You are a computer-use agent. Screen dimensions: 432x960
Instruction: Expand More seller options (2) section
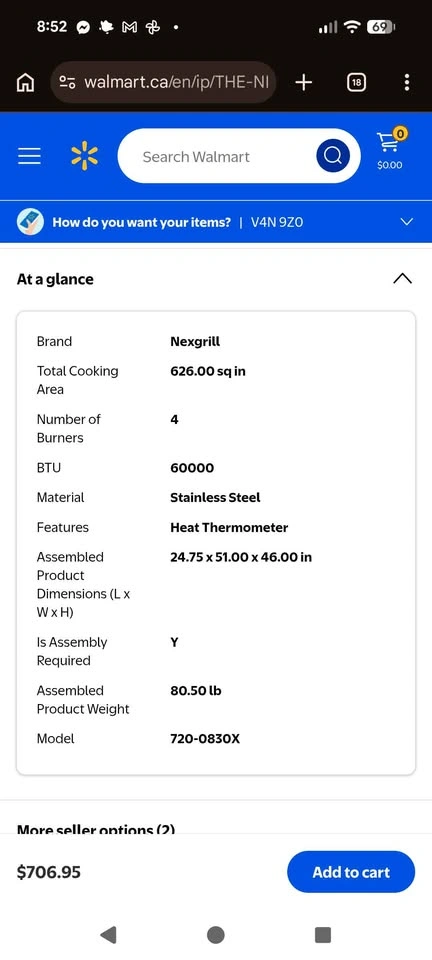[x=96, y=829]
